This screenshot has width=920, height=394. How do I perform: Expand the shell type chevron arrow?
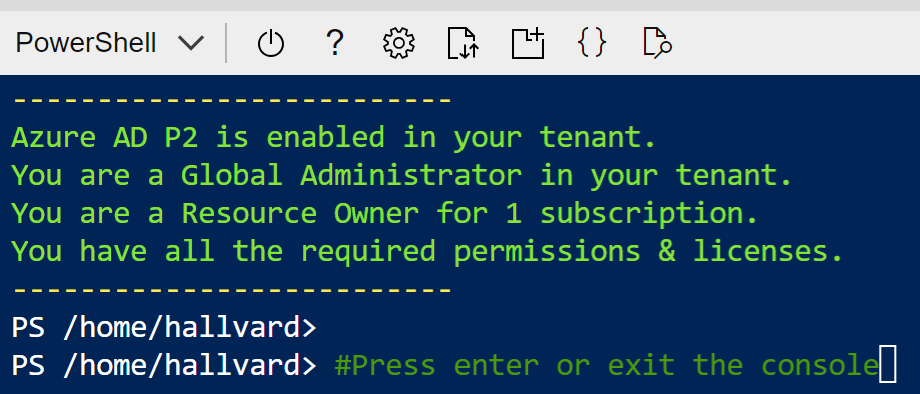tap(191, 44)
